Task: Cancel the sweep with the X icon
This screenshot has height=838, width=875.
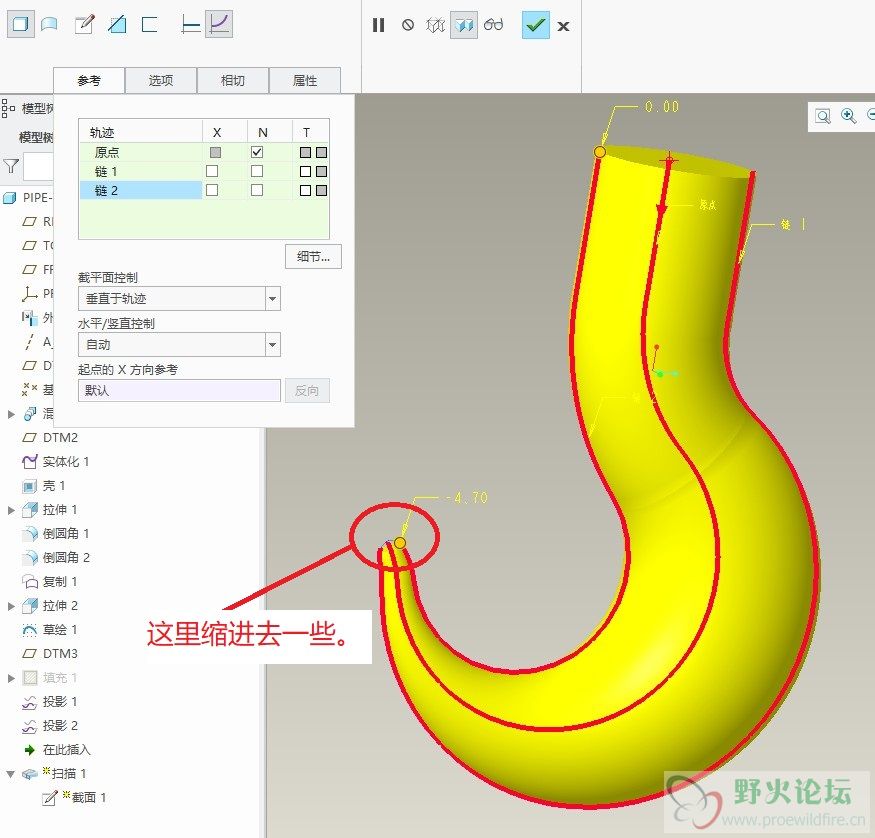Action: [564, 26]
